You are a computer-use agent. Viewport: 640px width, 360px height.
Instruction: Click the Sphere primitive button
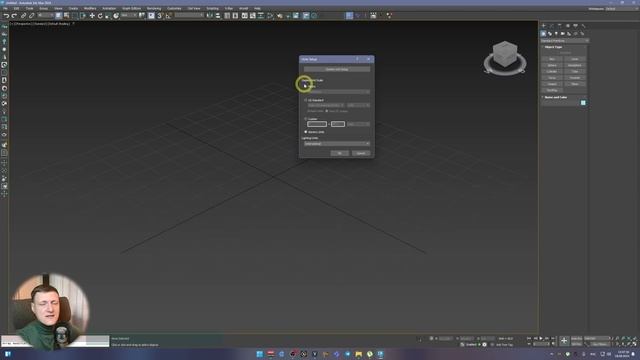pos(552,65)
